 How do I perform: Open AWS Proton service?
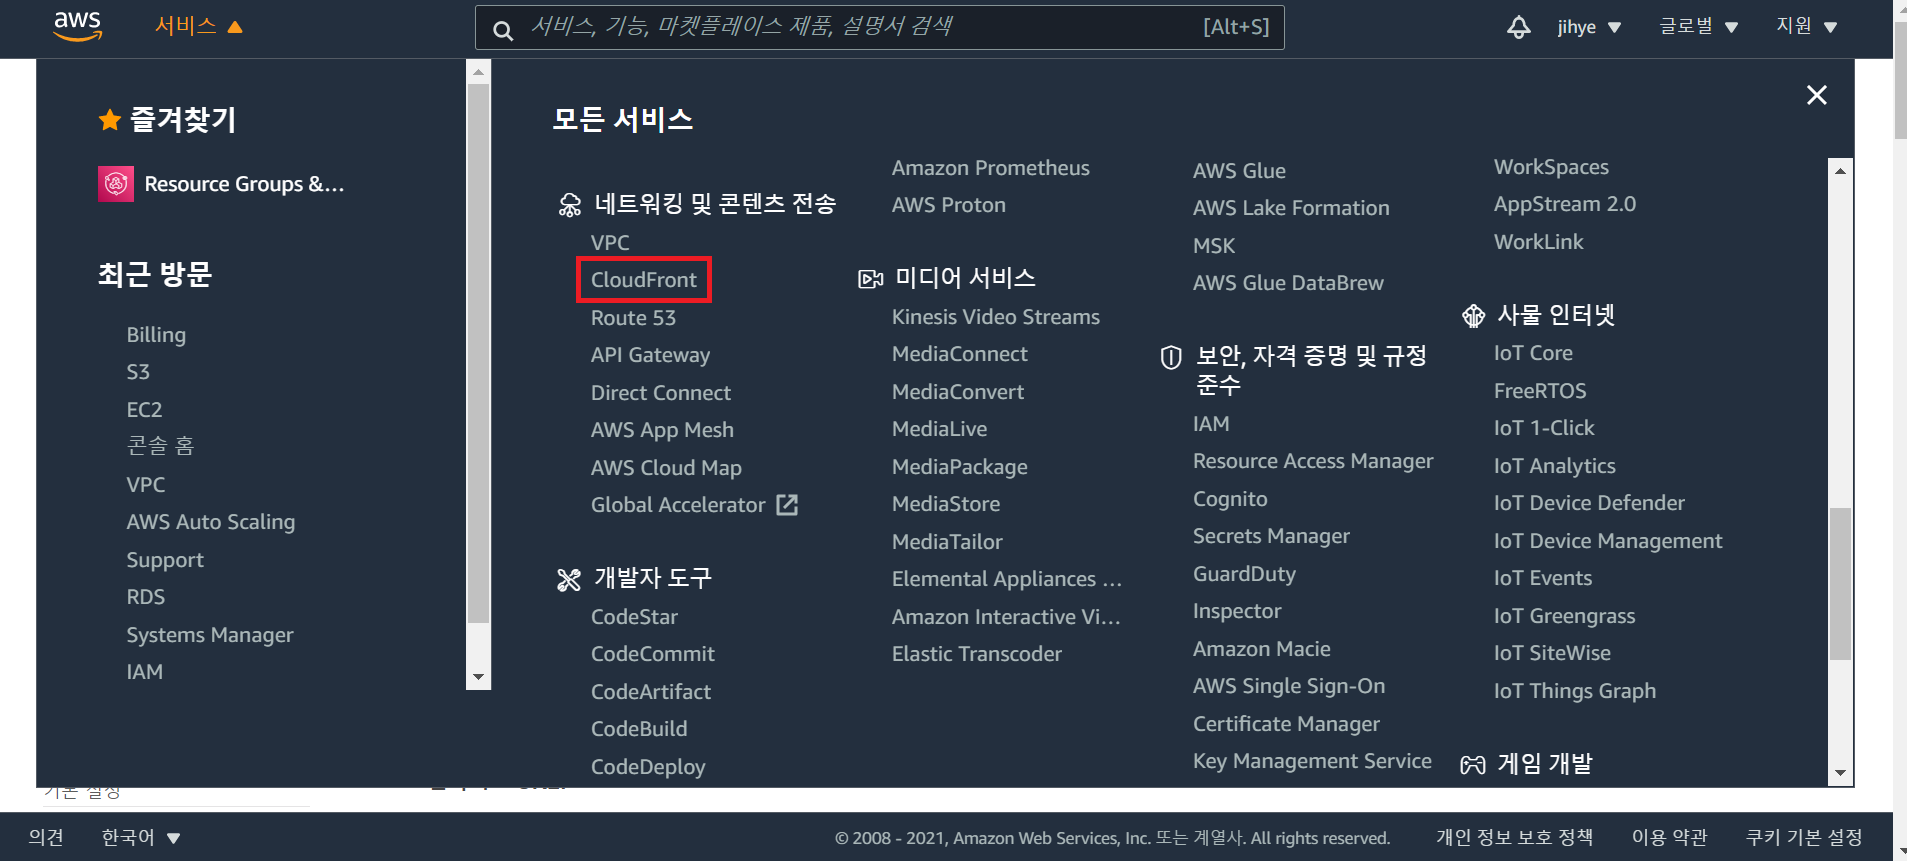pyautogui.click(x=949, y=205)
